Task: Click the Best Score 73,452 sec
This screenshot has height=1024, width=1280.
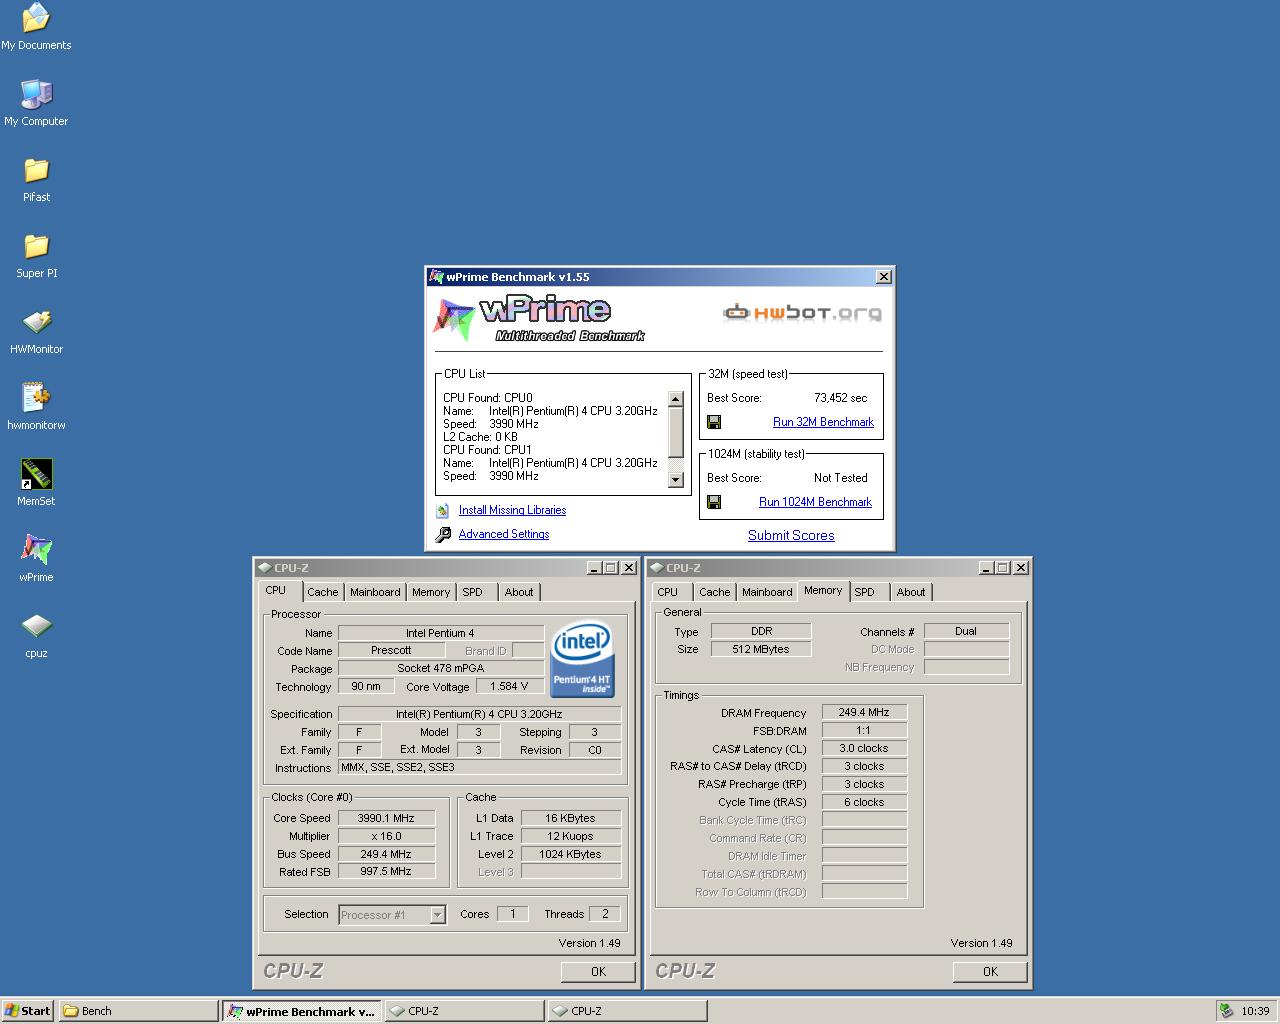Action: [x=840, y=398]
